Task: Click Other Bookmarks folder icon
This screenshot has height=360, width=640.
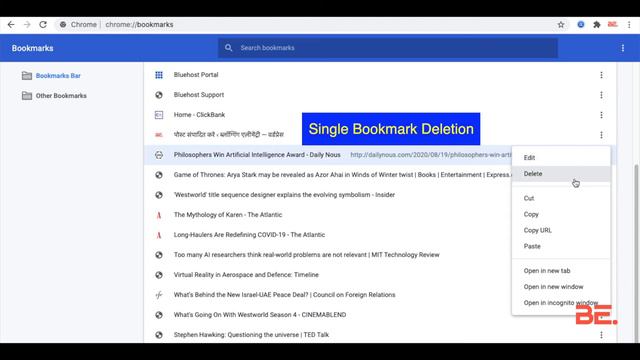Action: [27, 96]
